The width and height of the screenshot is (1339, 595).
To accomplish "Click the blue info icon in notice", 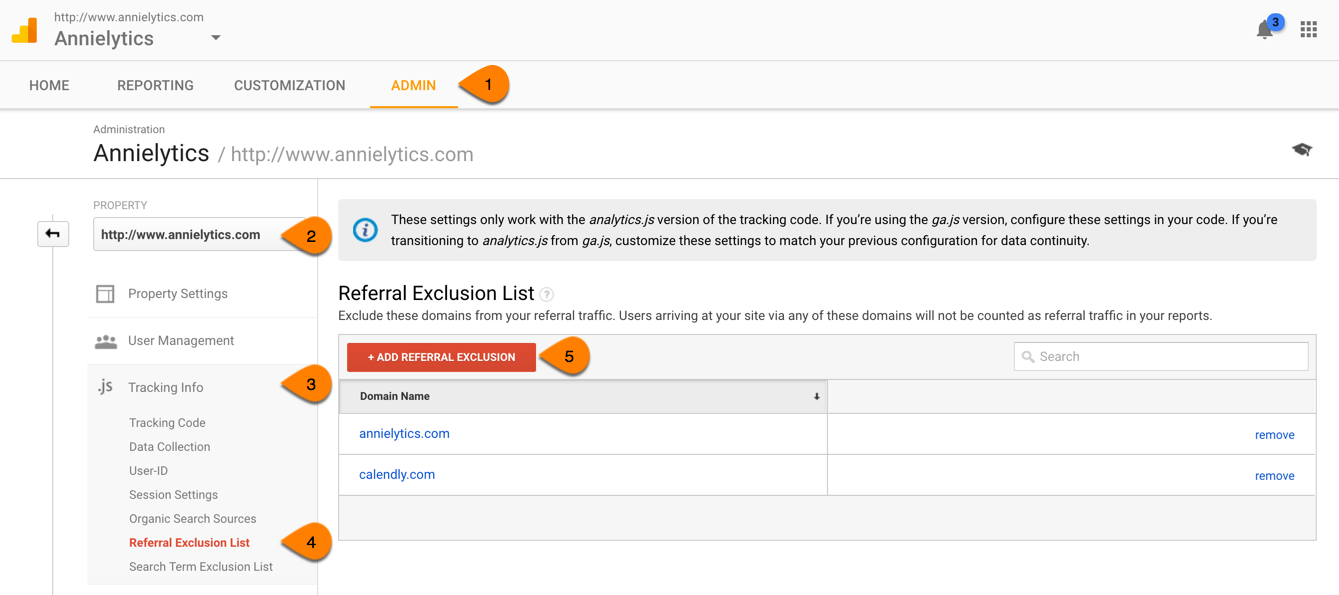I will [x=365, y=230].
